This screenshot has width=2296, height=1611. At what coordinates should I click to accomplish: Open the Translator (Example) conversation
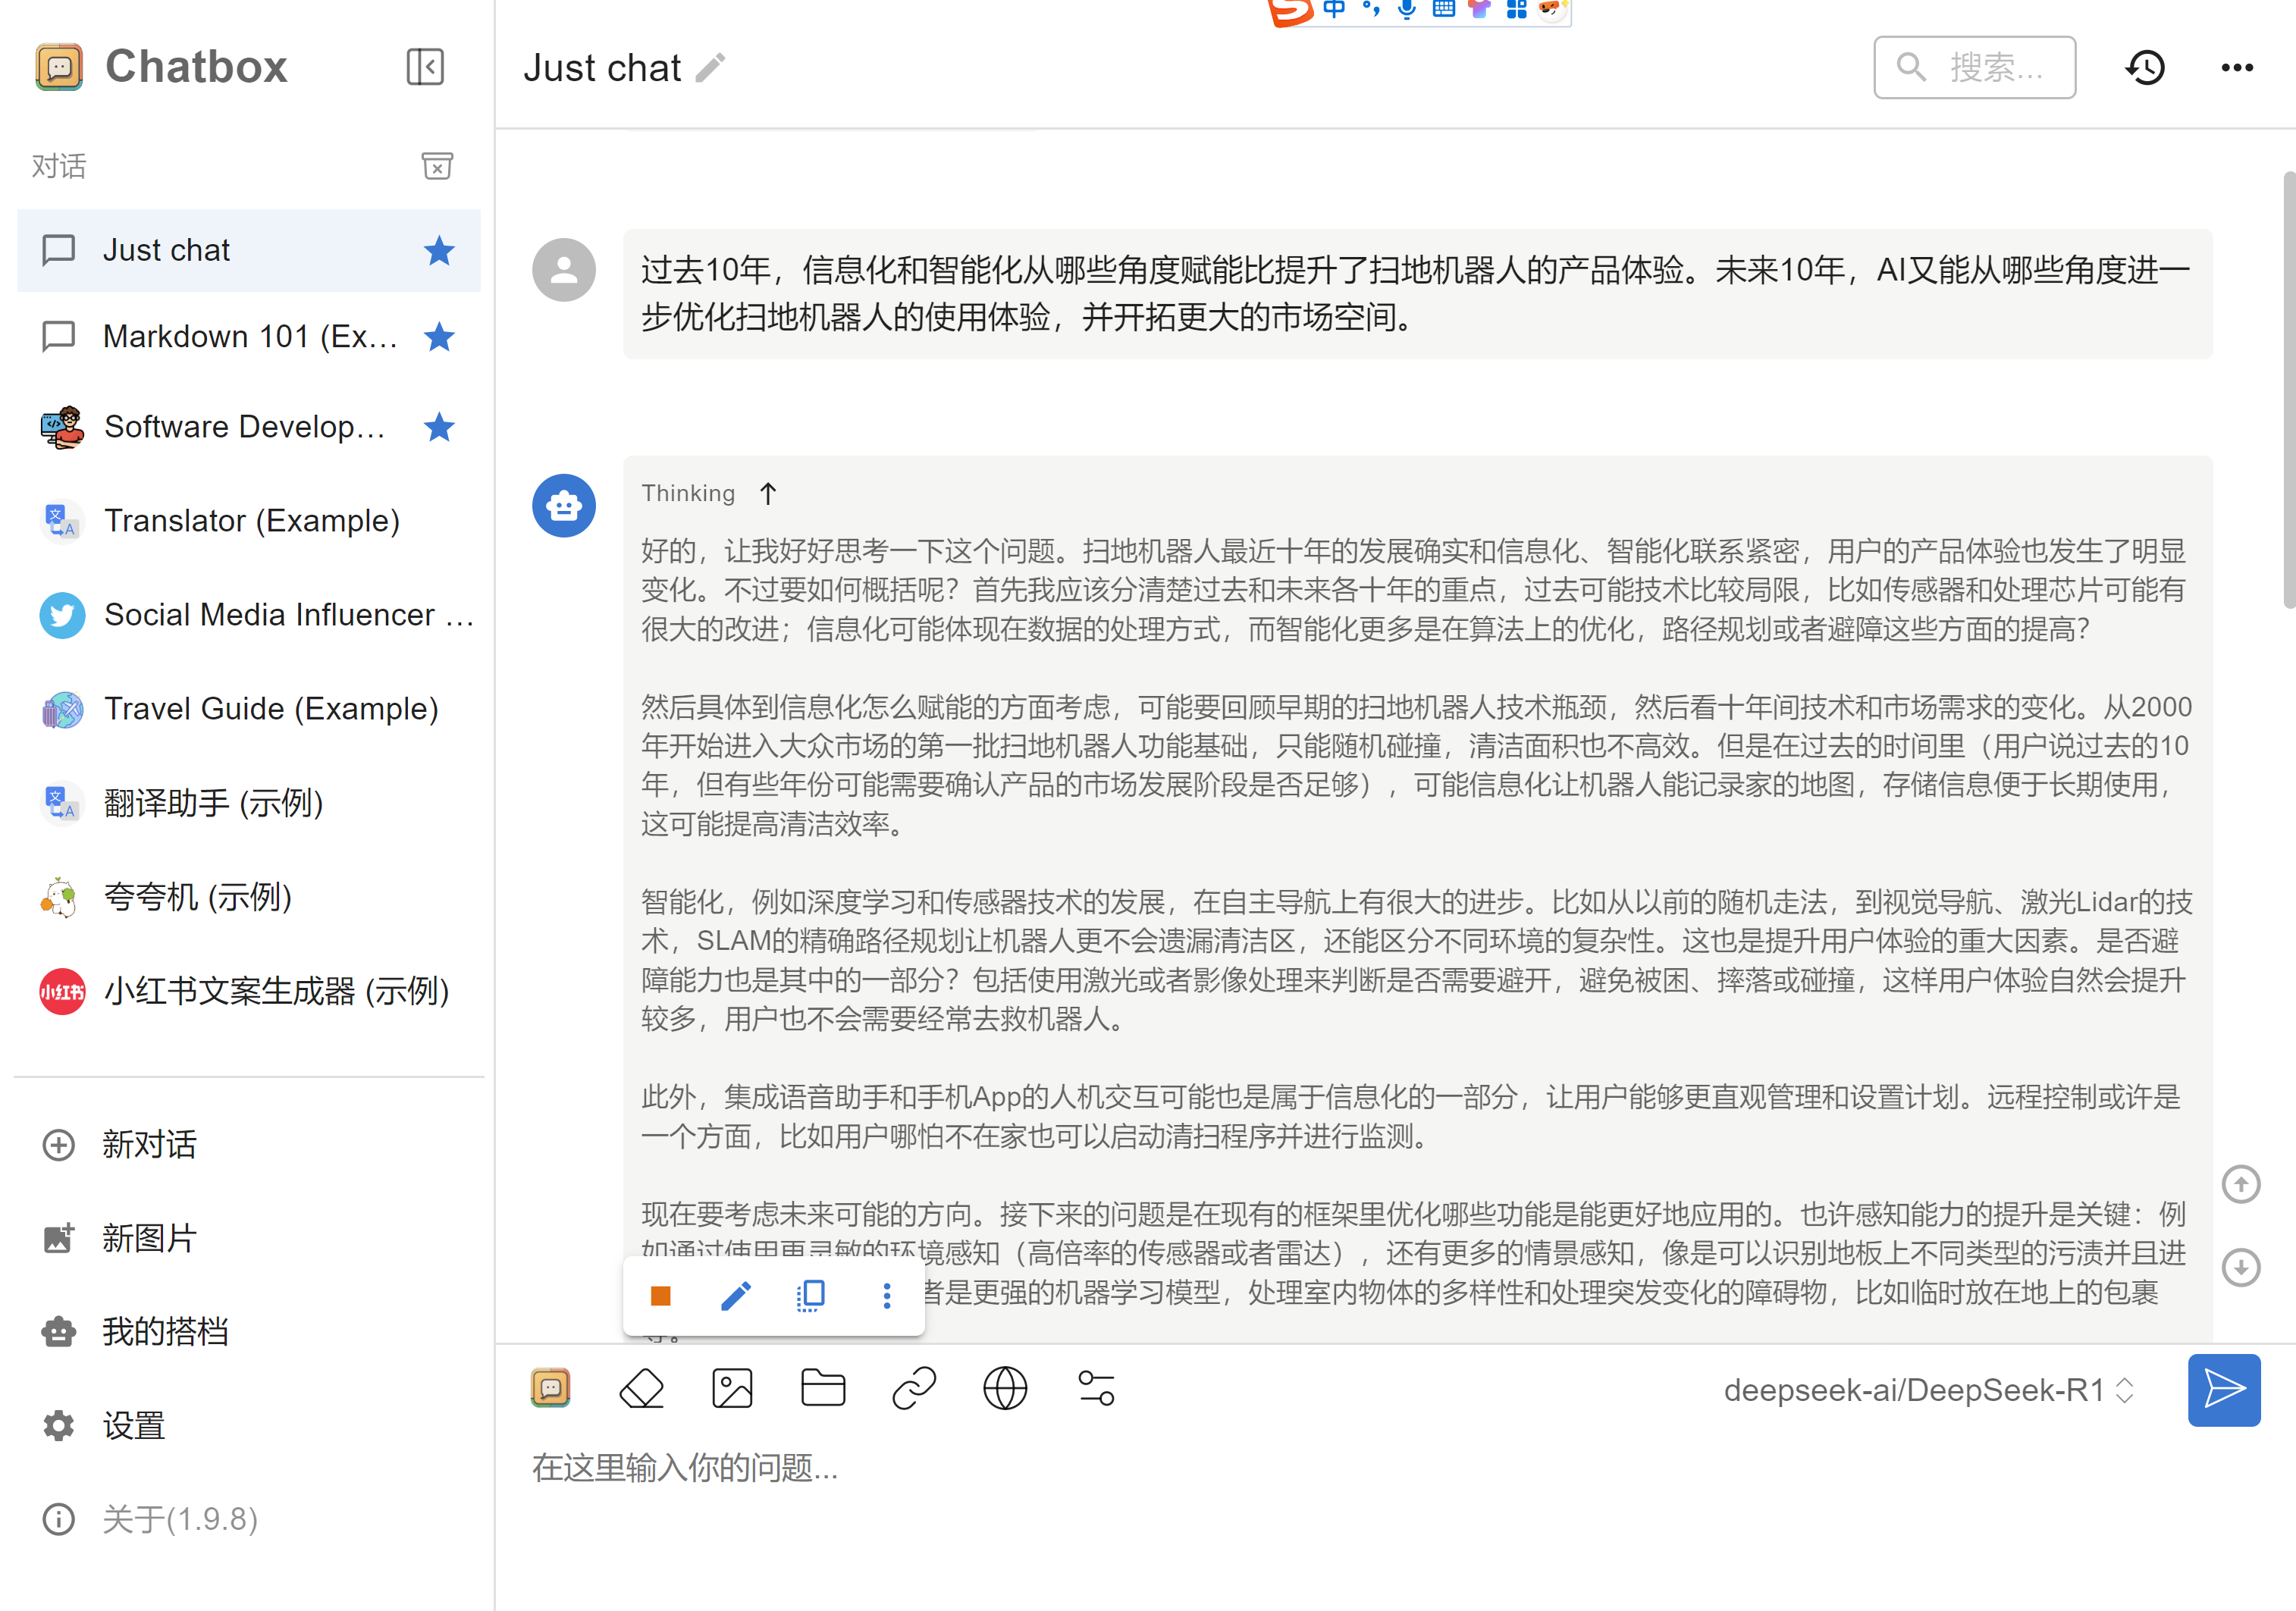(251, 521)
